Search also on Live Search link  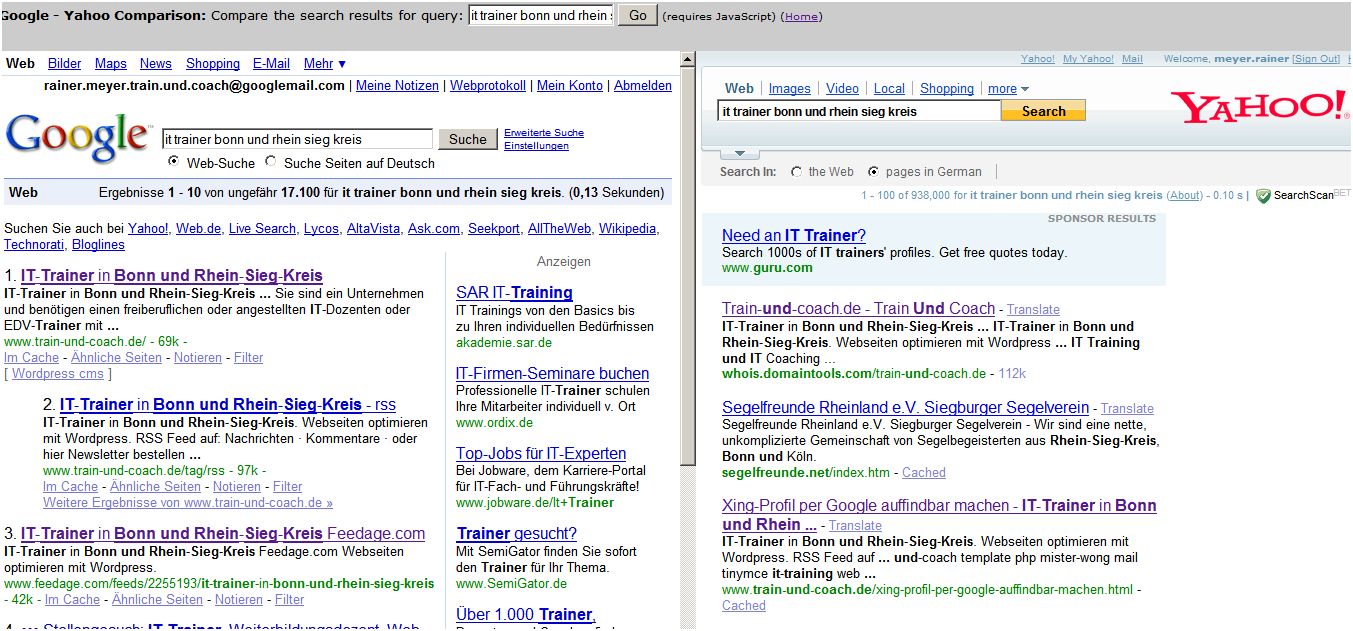[262, 229]
